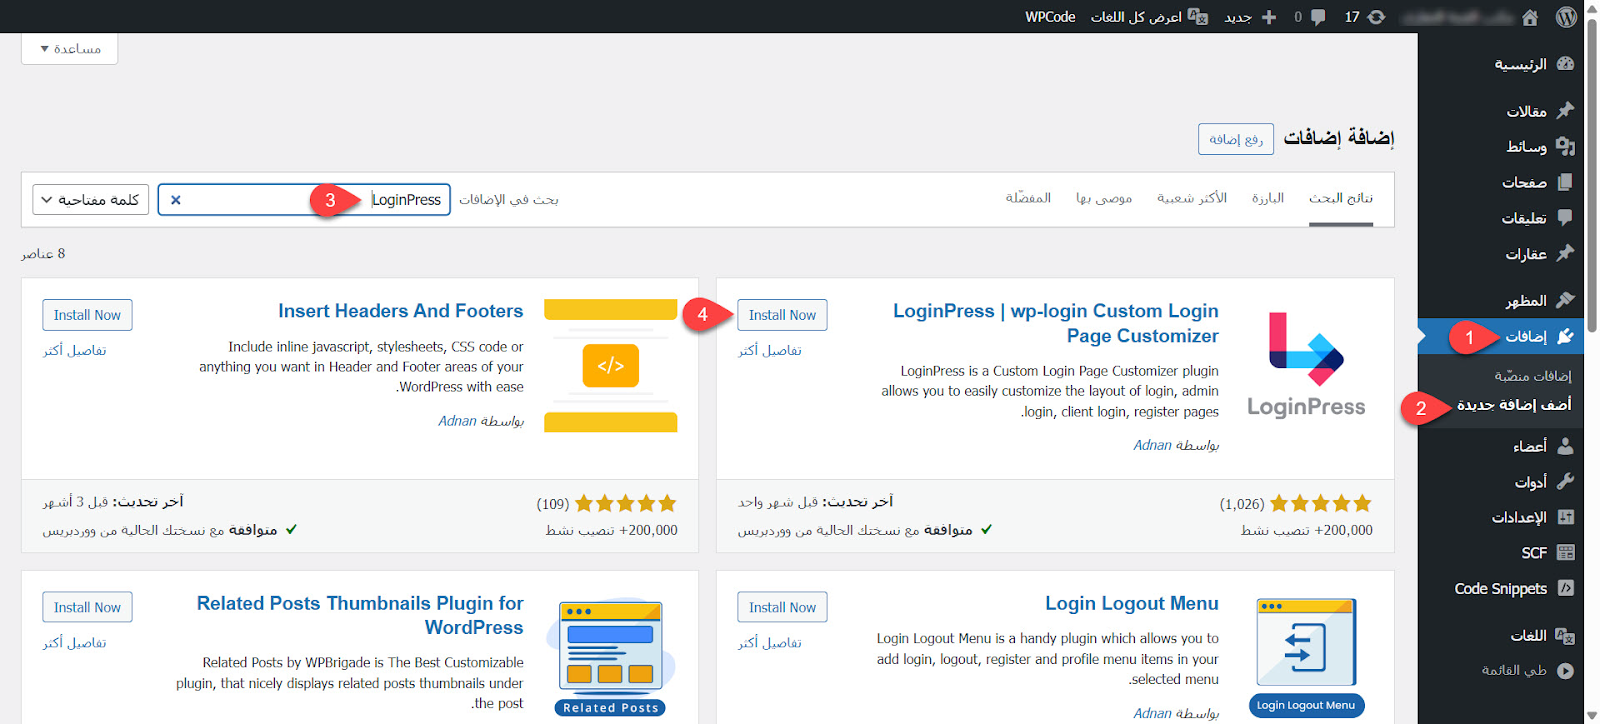The image size is (1600, 724).
Task: Open the كلمة مفتاحية search type dropdown
Action: tap(90, 200)
